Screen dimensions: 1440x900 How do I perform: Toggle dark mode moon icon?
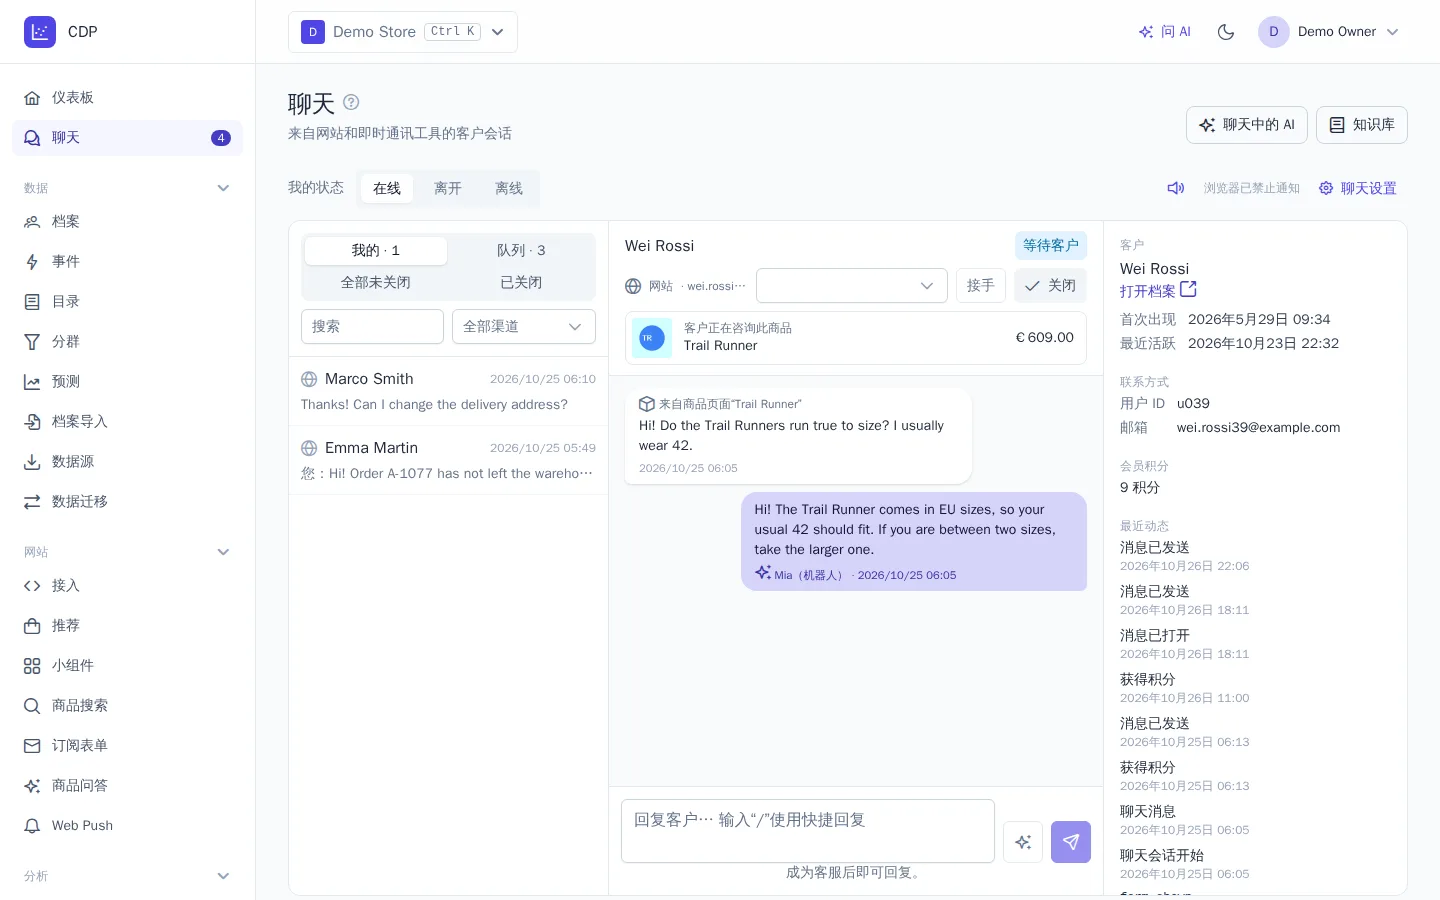click(x=1226, y=32)
